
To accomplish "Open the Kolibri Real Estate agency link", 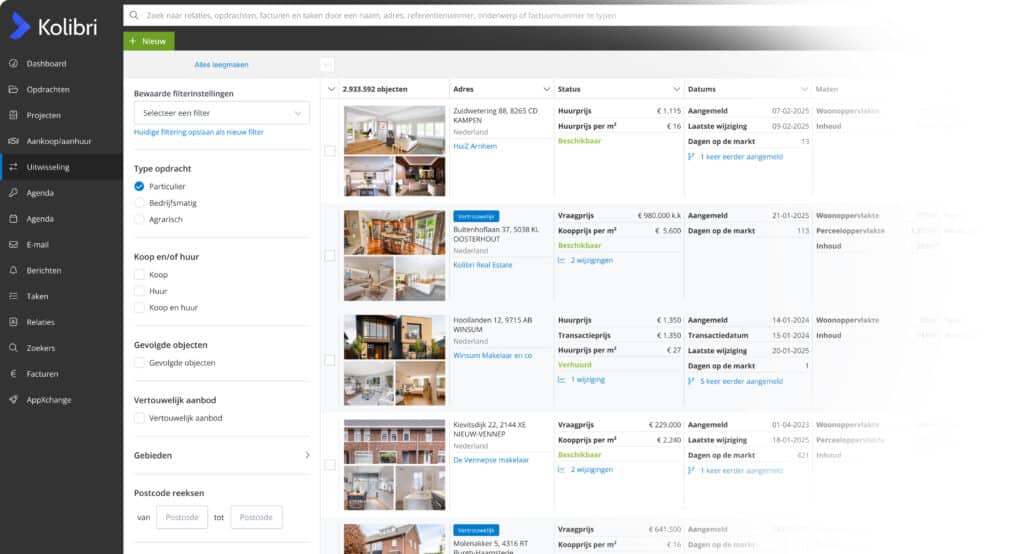I will pyautogui.click(x=483, y=265).
